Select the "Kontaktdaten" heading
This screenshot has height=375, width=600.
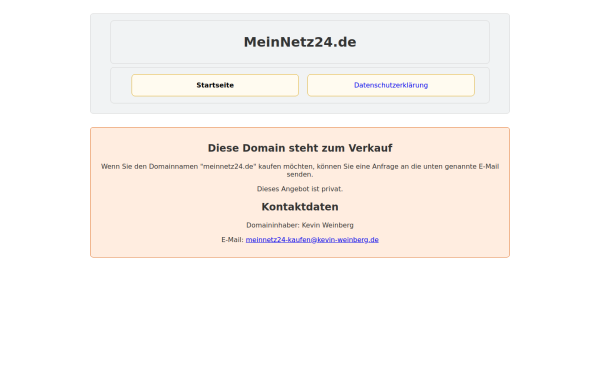click(300, 207)
